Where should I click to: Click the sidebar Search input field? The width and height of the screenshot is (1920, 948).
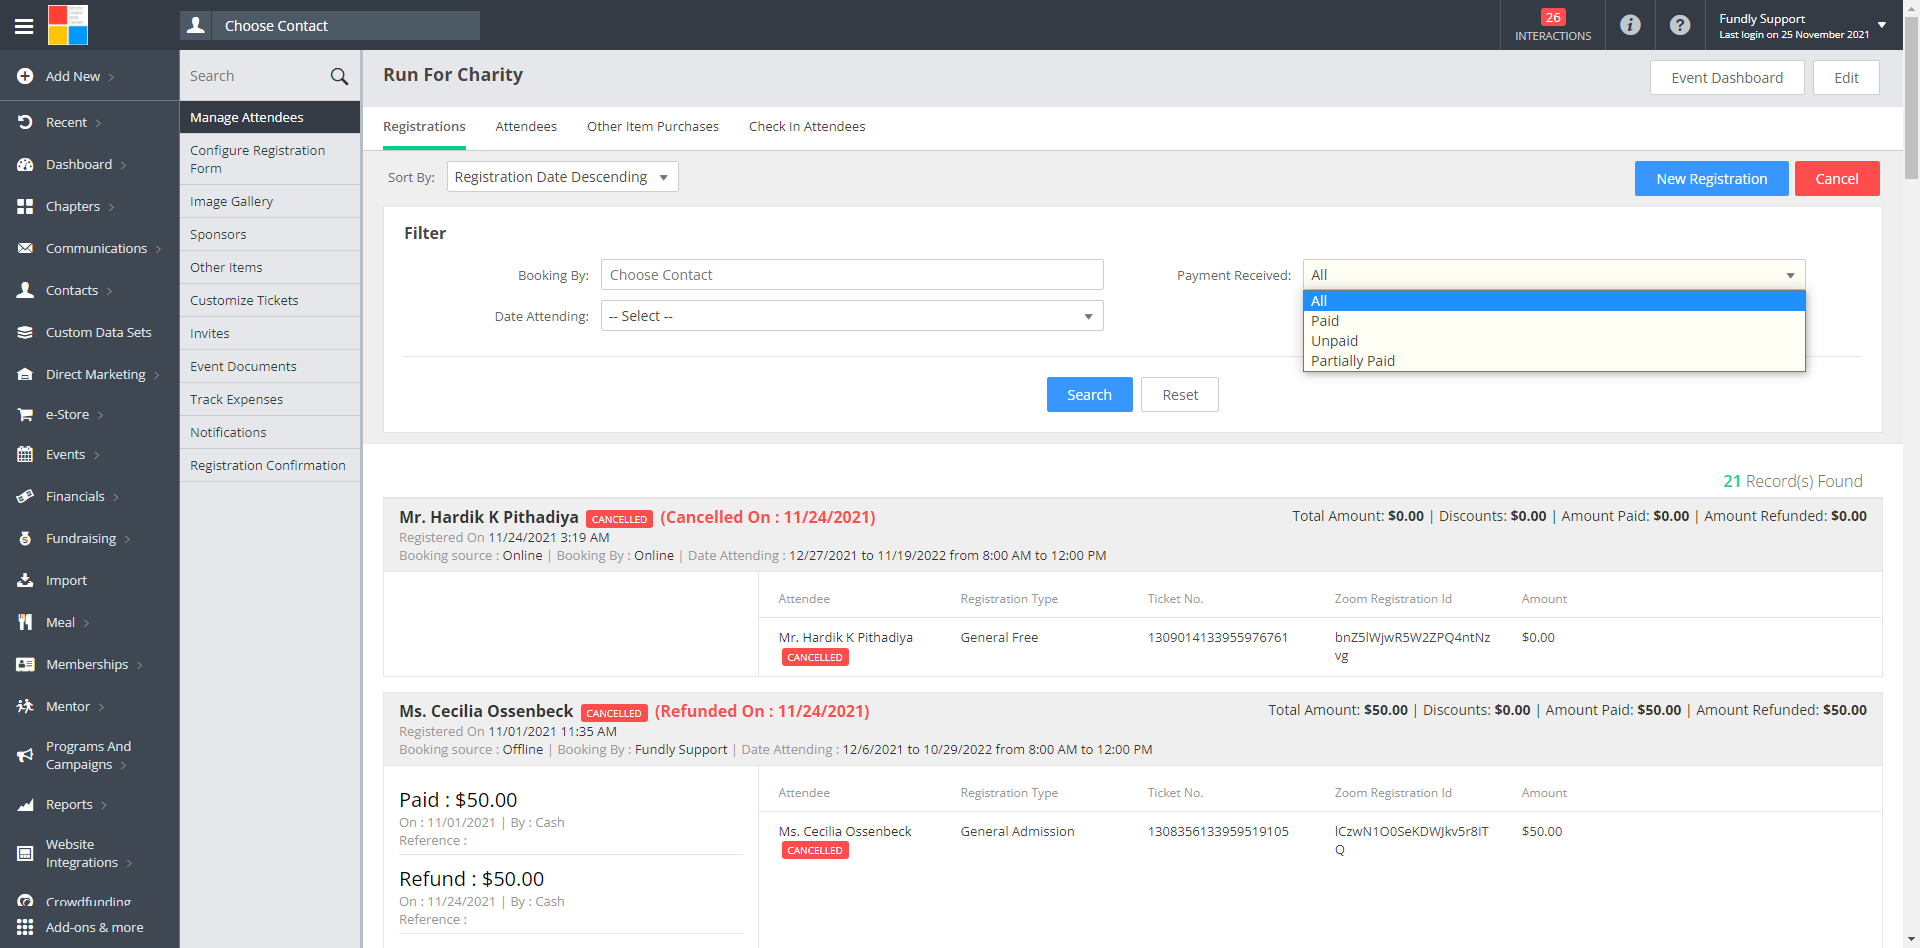(x=255, y=76)
